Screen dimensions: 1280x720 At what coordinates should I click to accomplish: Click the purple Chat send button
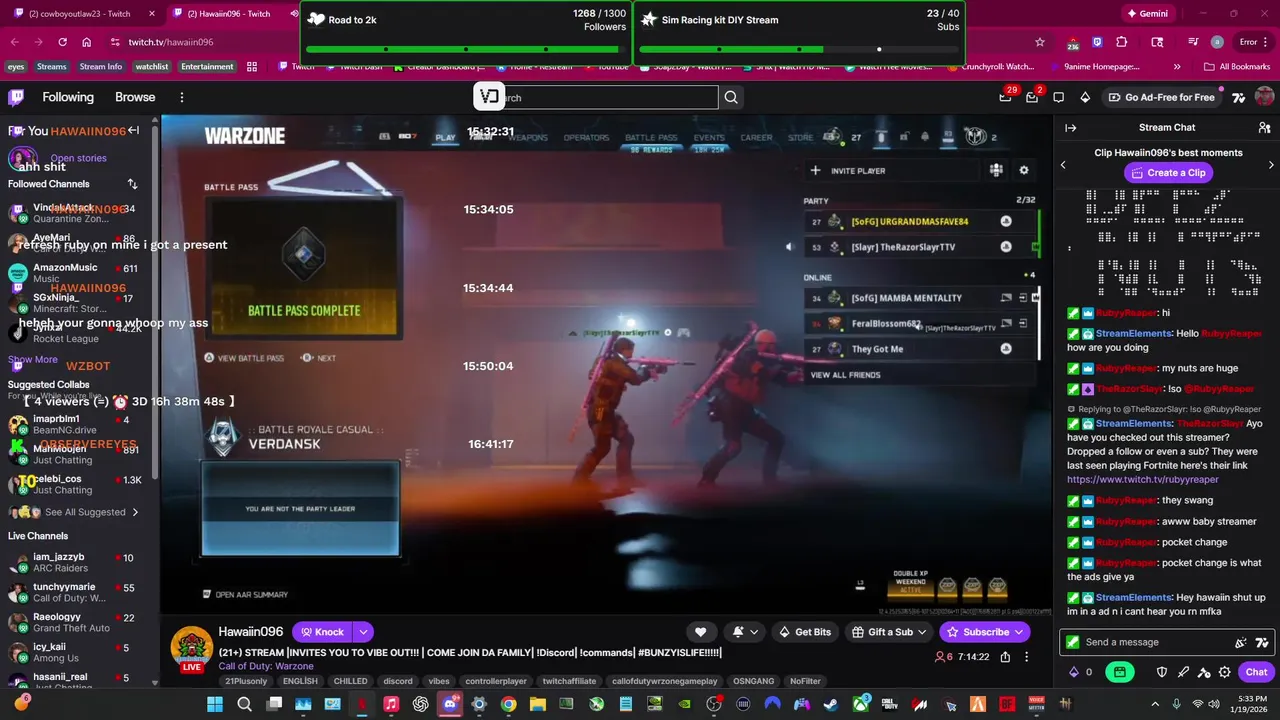click(1256, 672)
